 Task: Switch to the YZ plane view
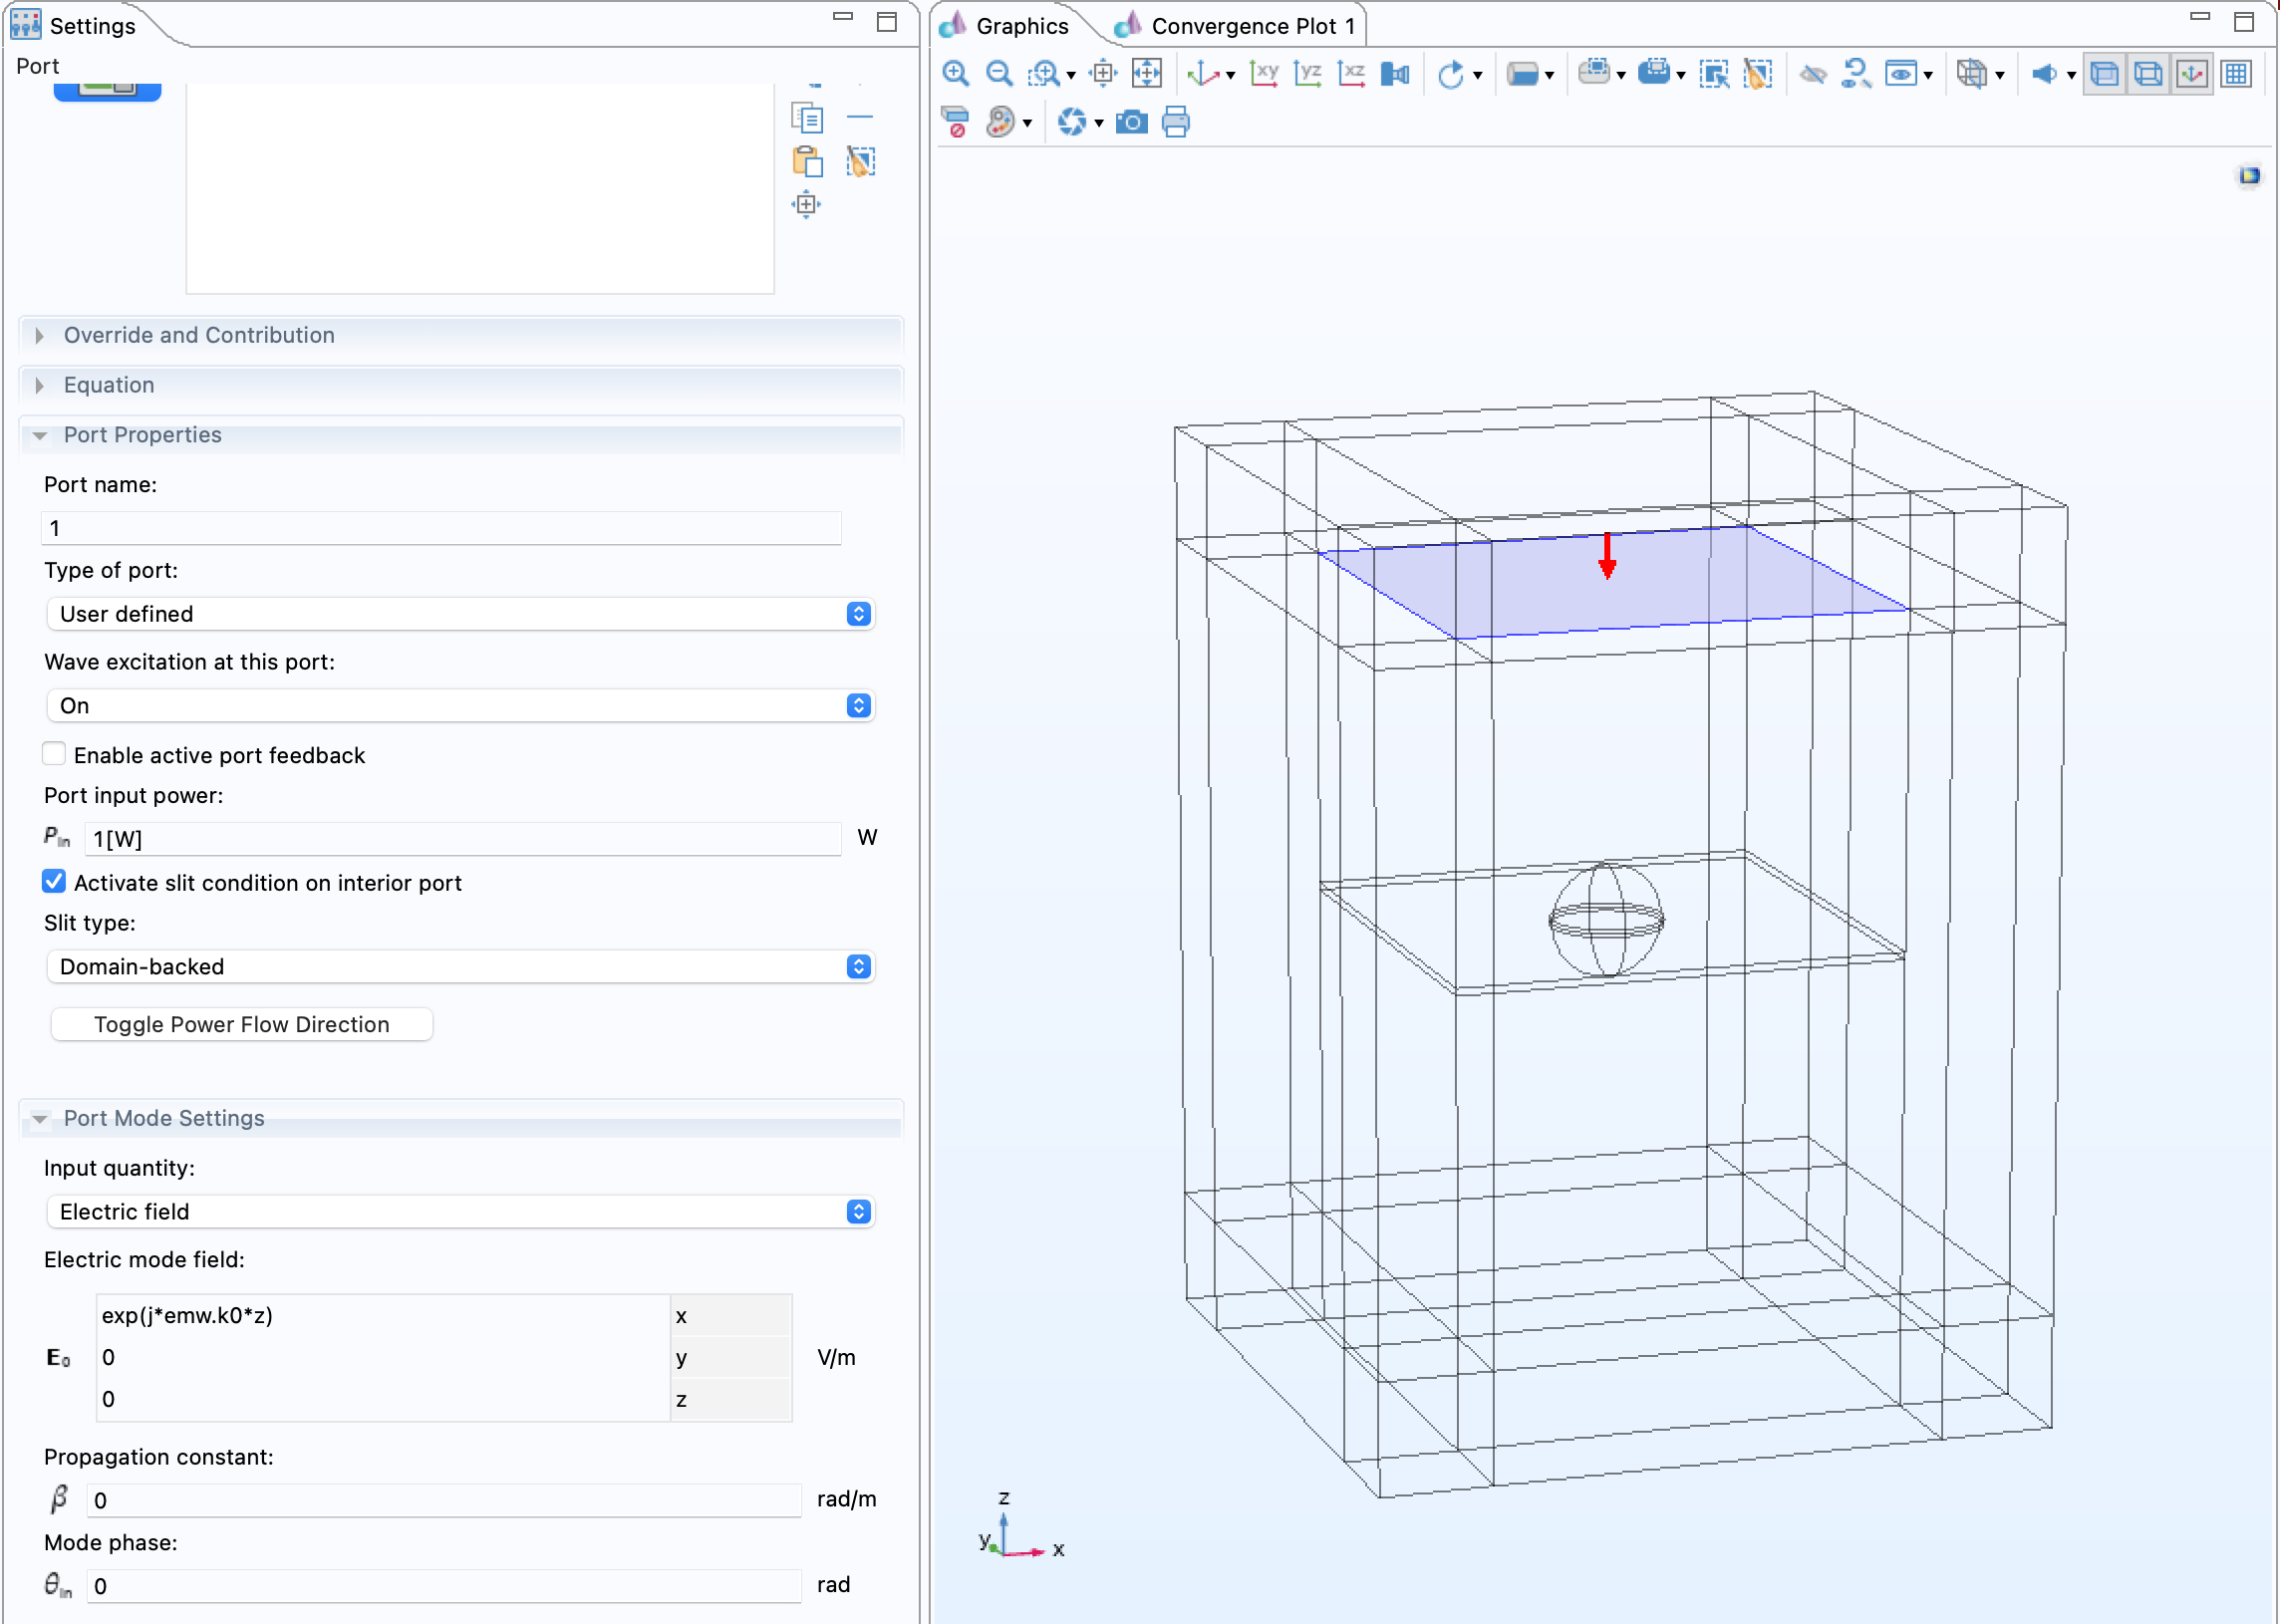tap(1307, 74)
